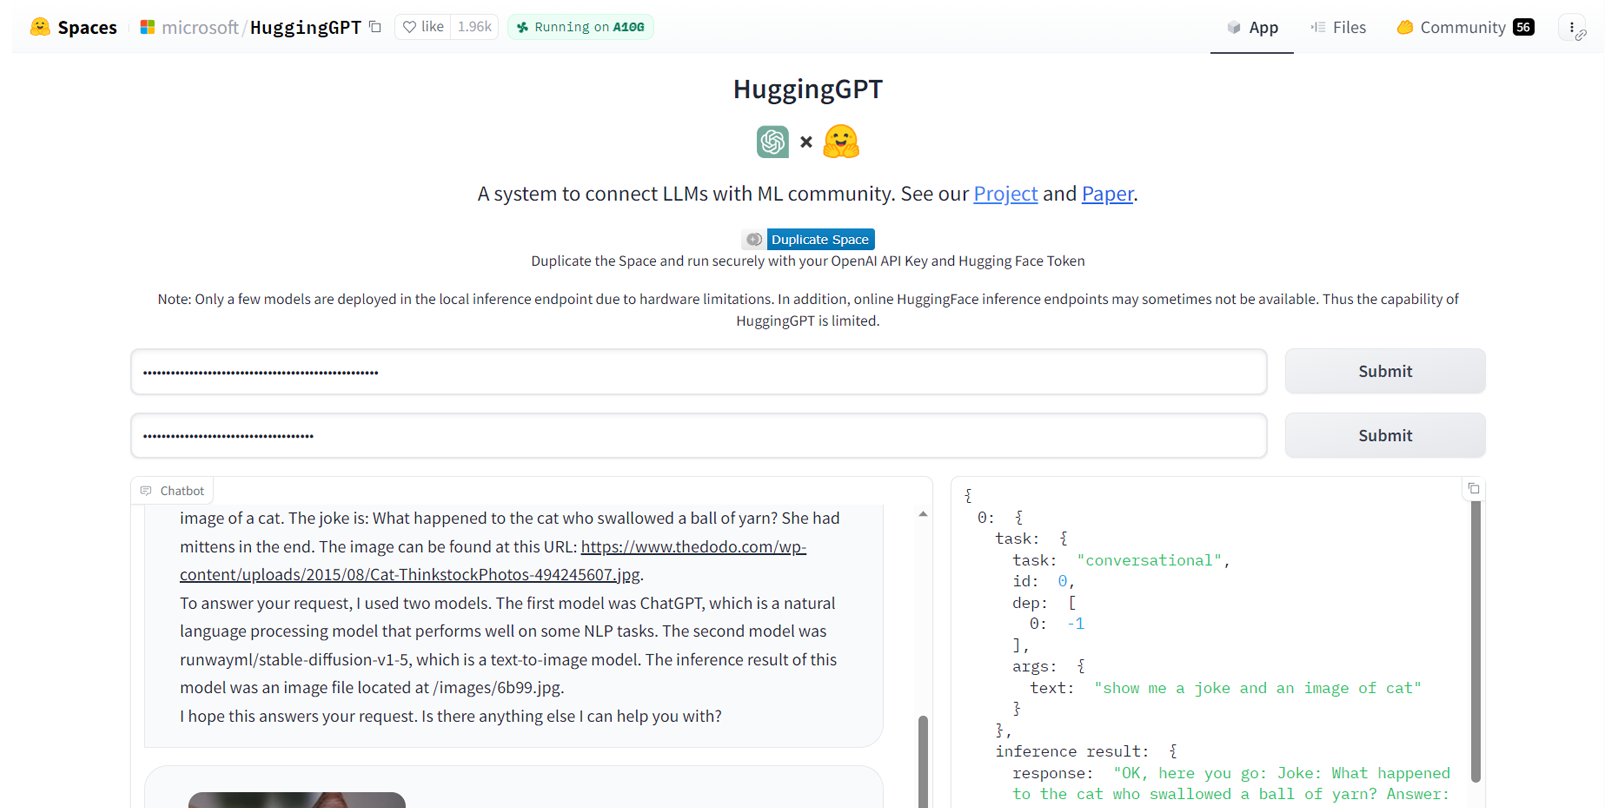1616x808 pixels.
Task: Open the 1.96k likes count
Action: pos(474,27)
